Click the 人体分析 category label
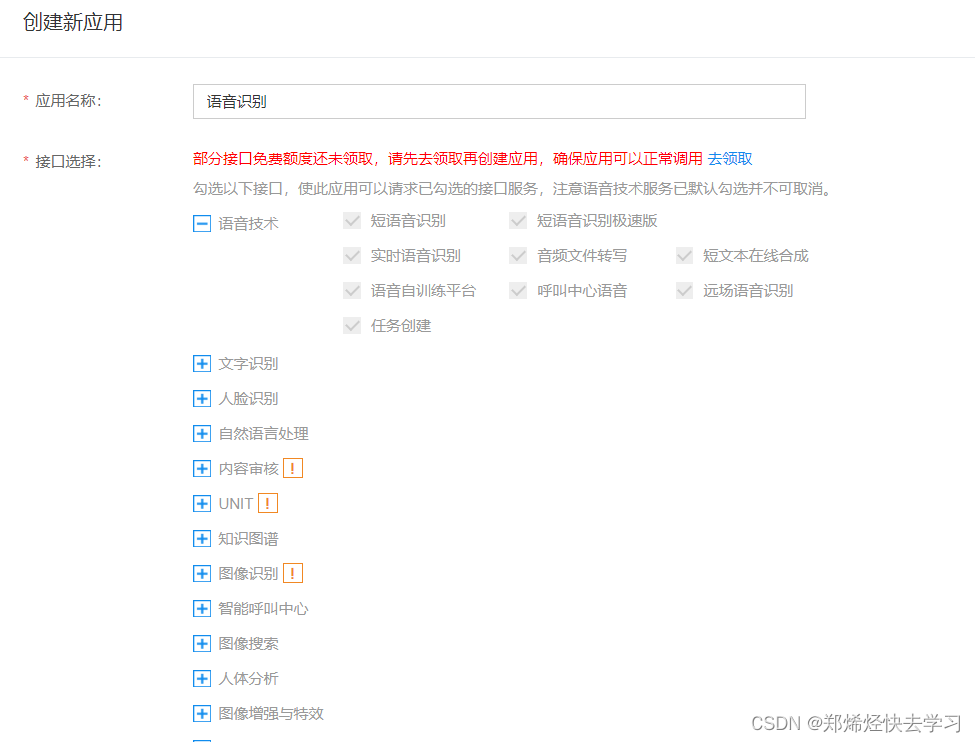This screenshot has width=975, height=742. (248, 679)
